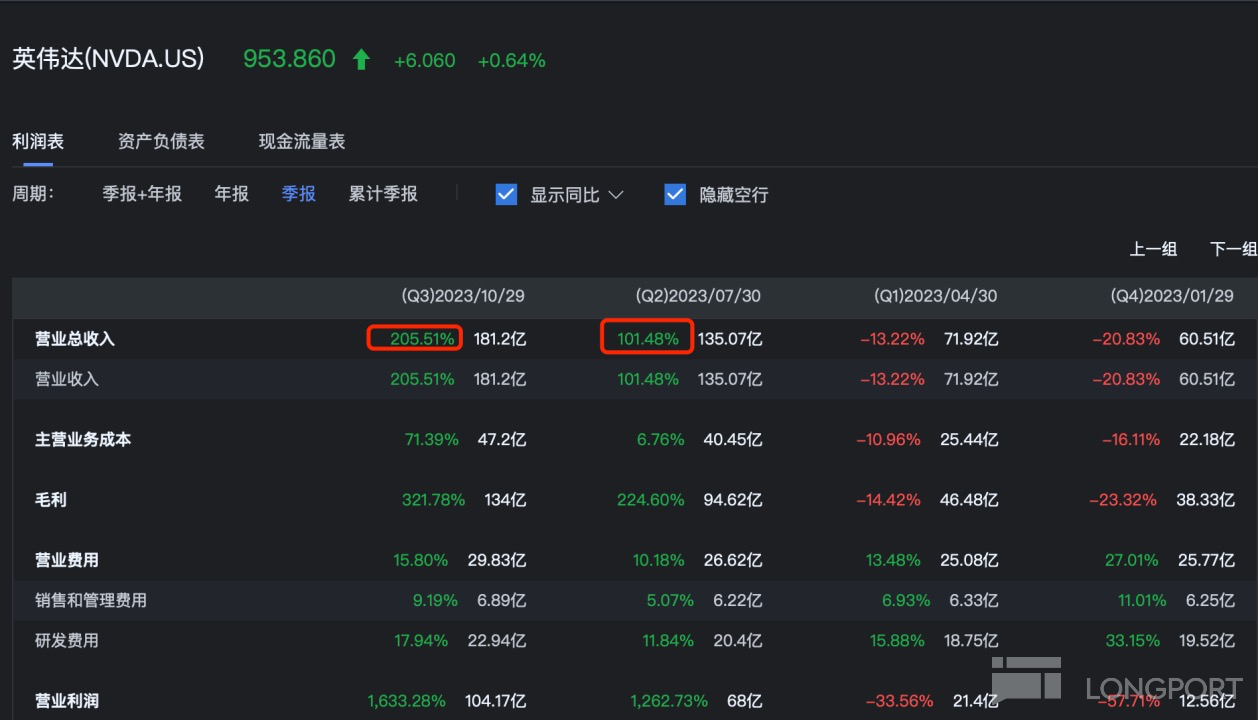Click 销售和管理费用 Q2 growth 5.07%
The image size is (1258, 720).
point(669,600)
